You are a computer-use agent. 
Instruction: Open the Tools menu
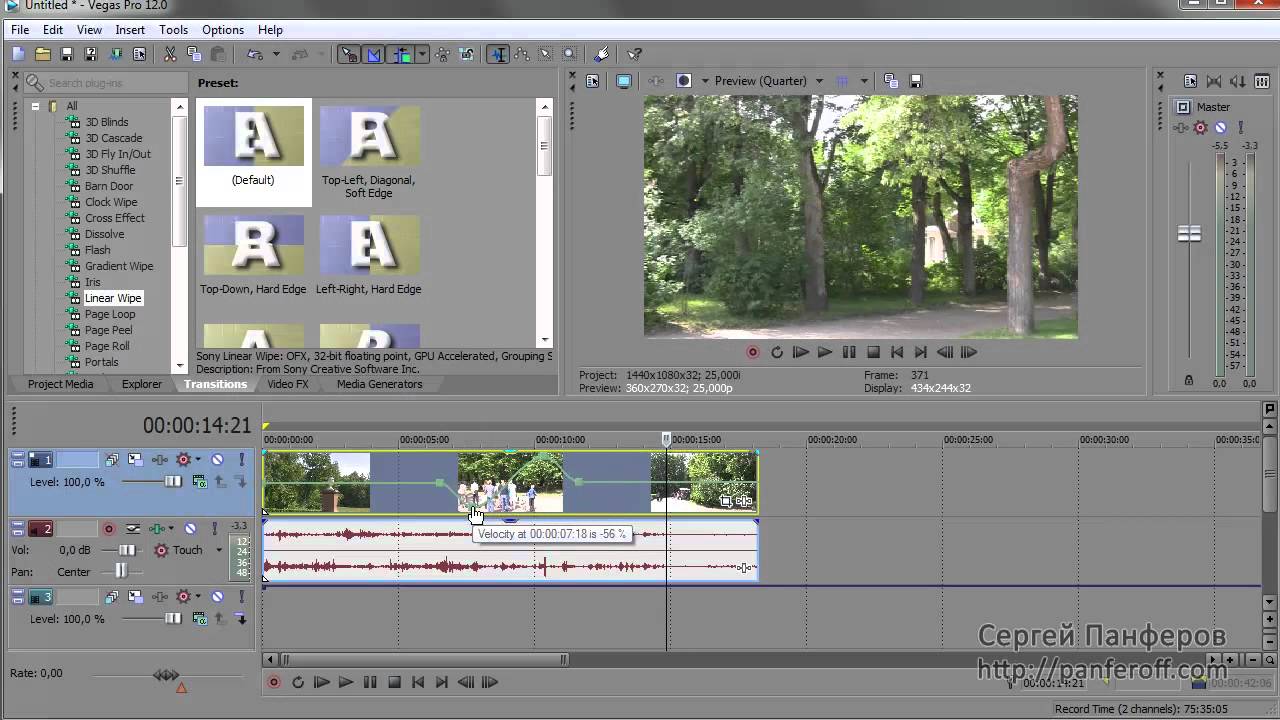click(x=173, y=30)
